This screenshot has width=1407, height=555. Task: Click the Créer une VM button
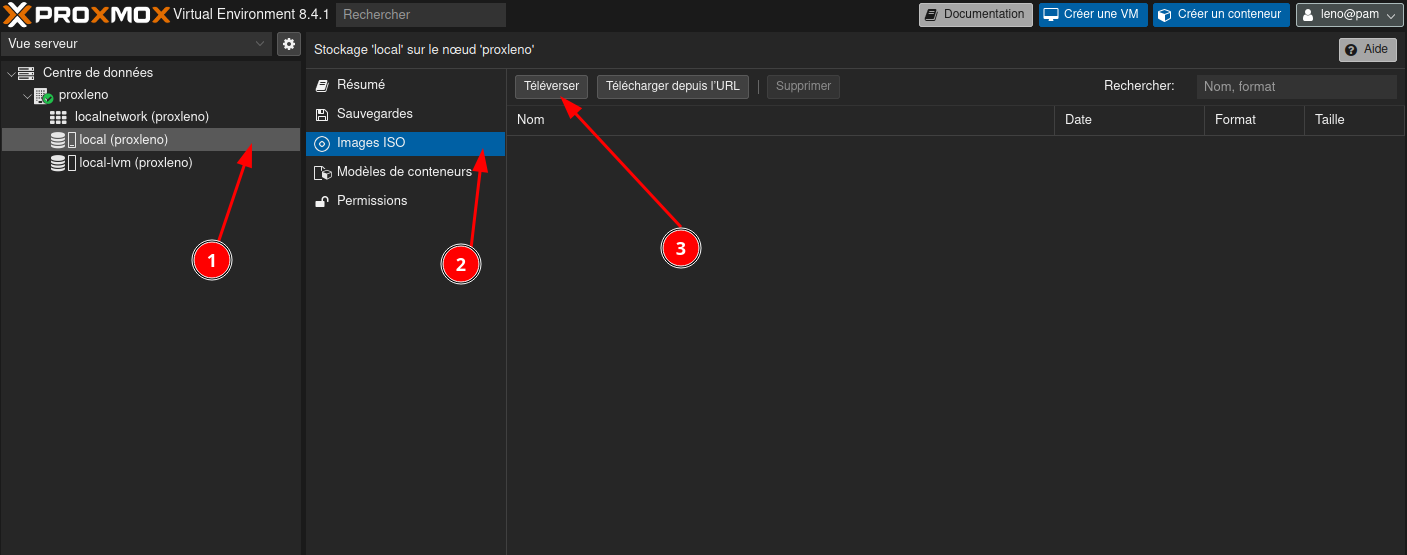pos(1091,15)
